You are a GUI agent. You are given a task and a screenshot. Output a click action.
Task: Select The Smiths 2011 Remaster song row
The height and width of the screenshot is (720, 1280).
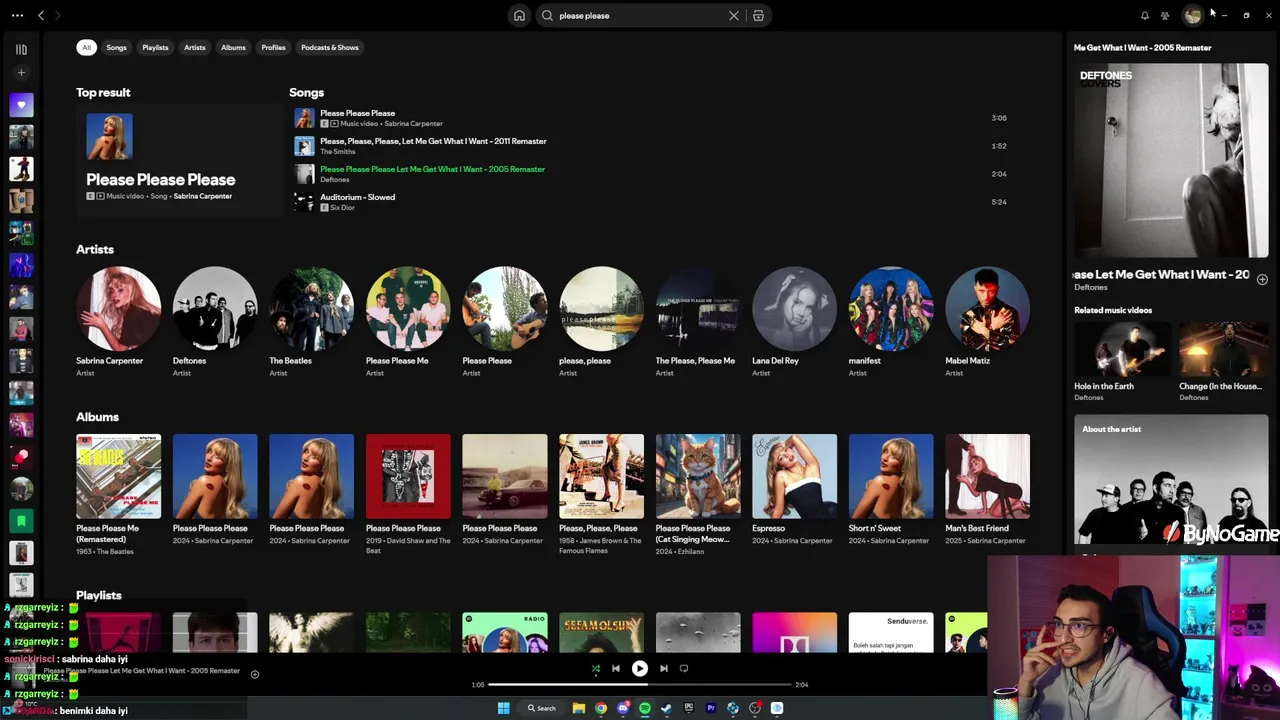[x=650, y=146]
